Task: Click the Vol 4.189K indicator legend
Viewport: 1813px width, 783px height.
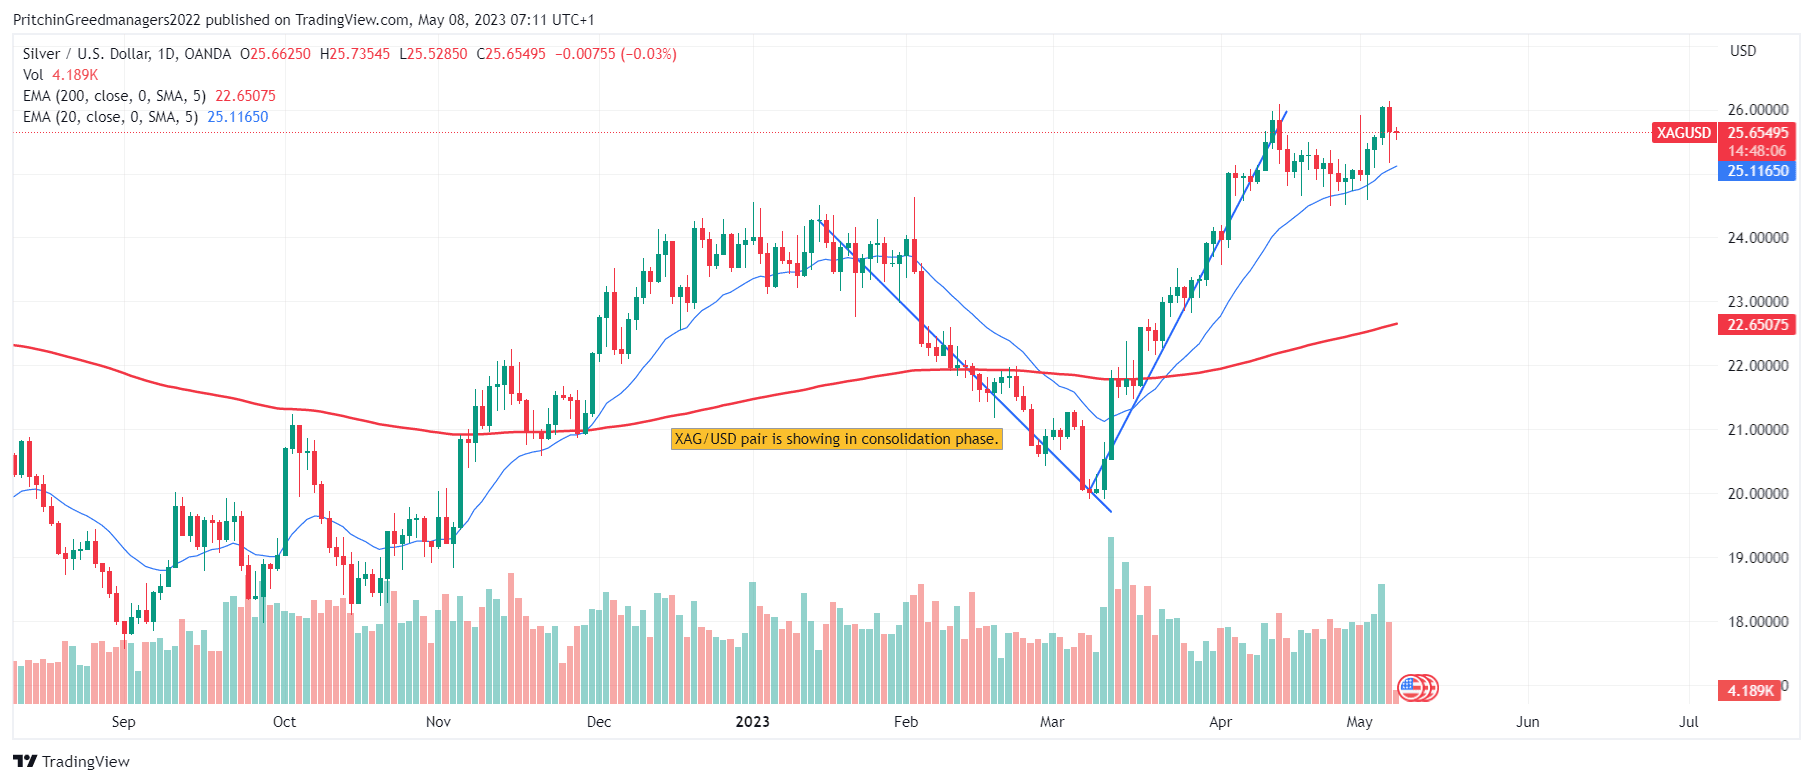Action: (61, 75)
